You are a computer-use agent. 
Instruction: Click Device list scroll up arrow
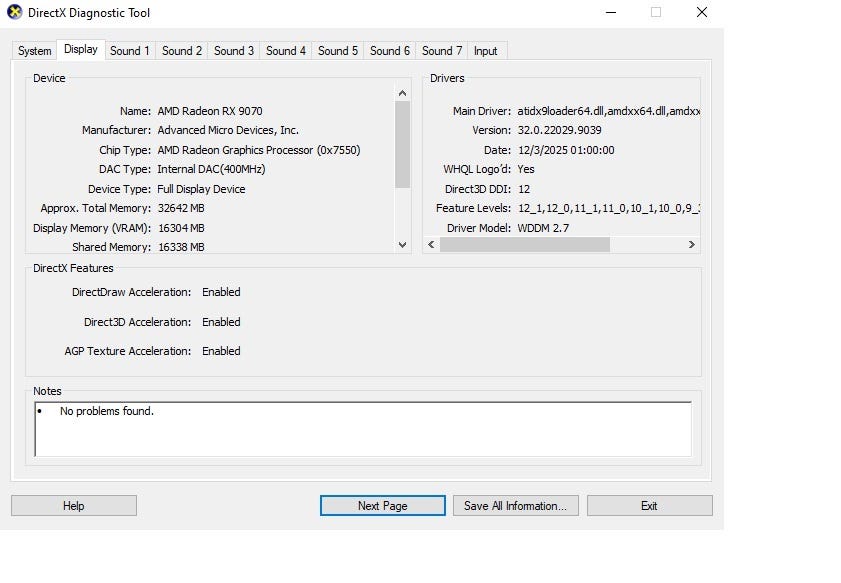tap(403, 93)
